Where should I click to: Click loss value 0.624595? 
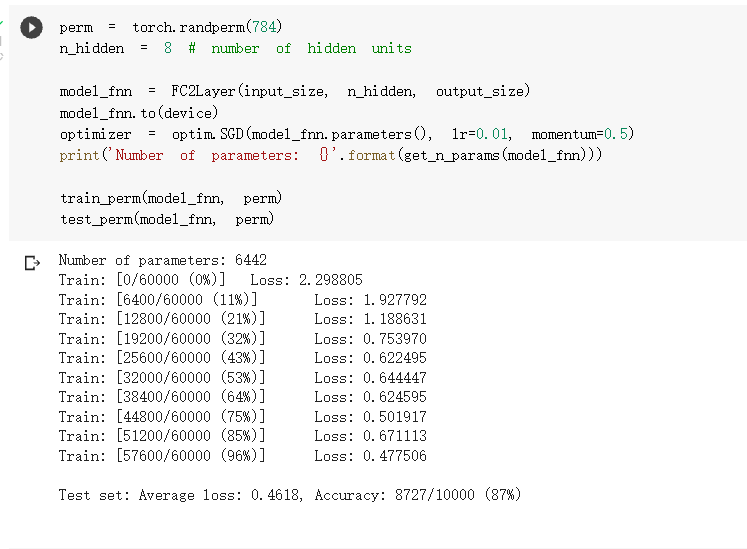(395, 397)
